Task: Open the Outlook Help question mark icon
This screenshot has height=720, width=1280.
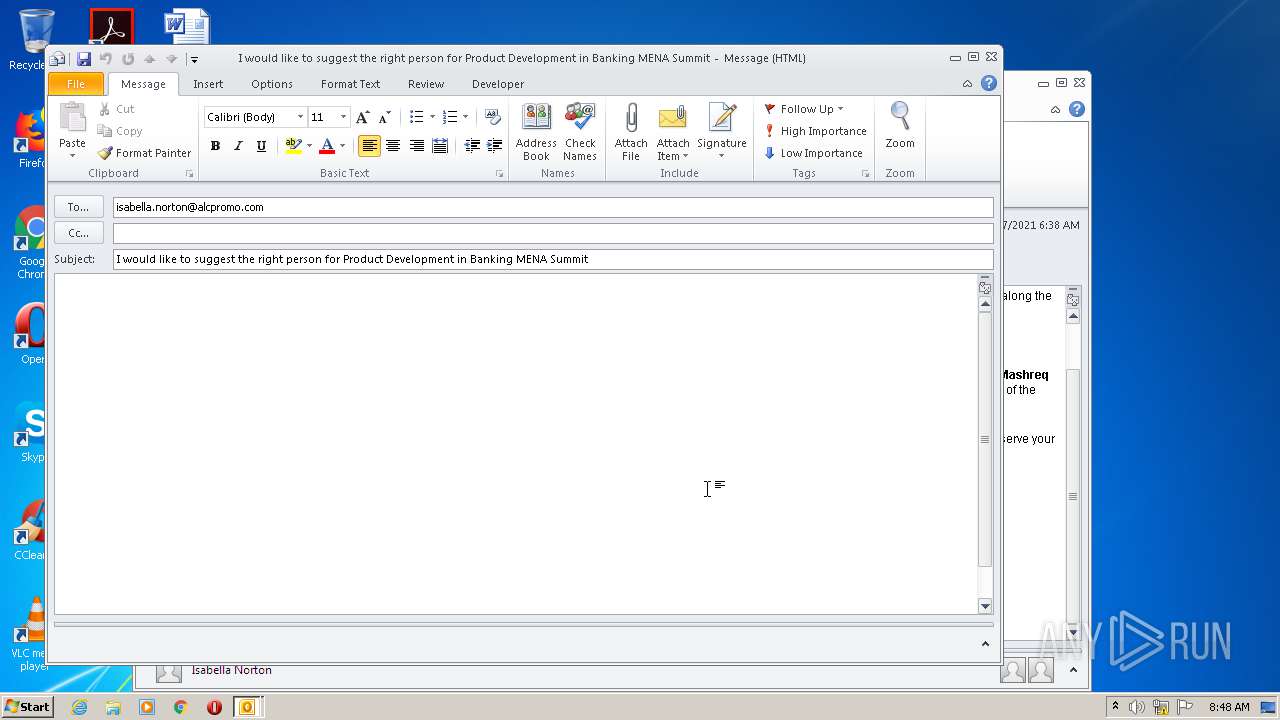Action: pos(989,84)
